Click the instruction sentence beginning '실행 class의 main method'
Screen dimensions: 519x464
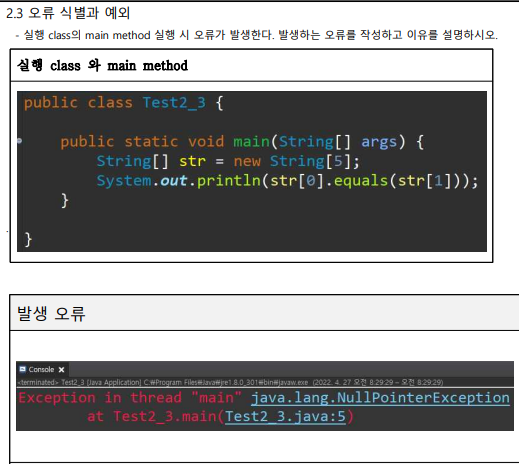261,35
